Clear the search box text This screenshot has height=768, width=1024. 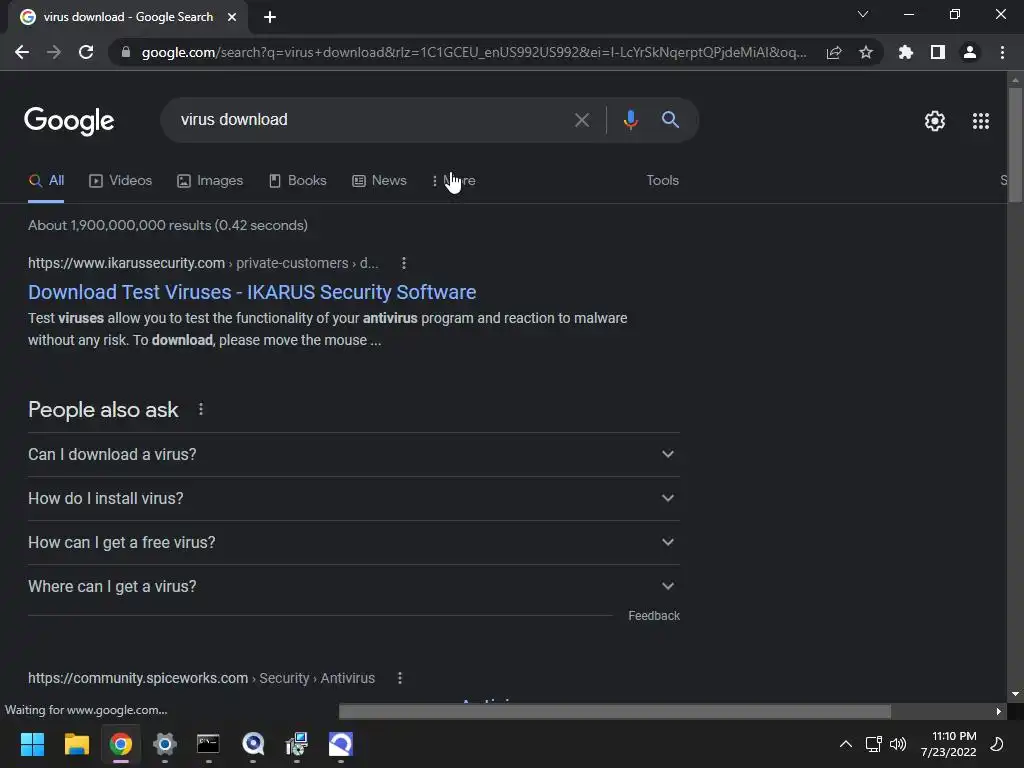point(582,120)
